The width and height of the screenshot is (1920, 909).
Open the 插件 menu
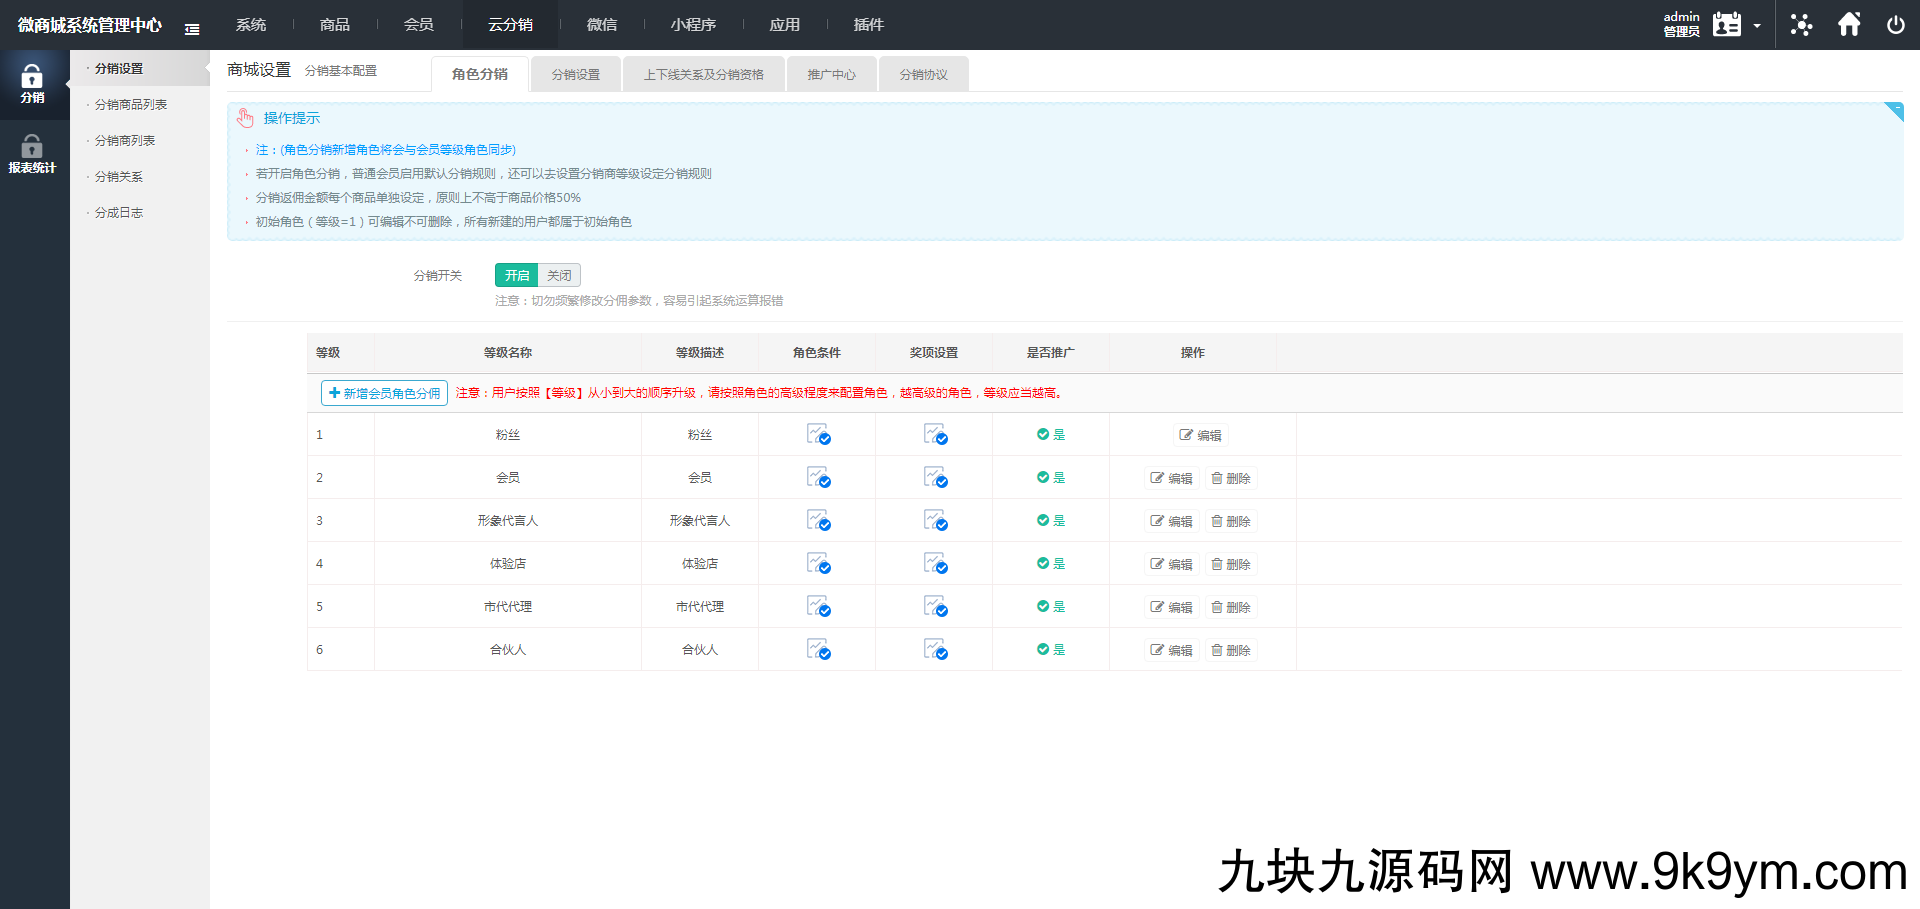pos(869,24)
